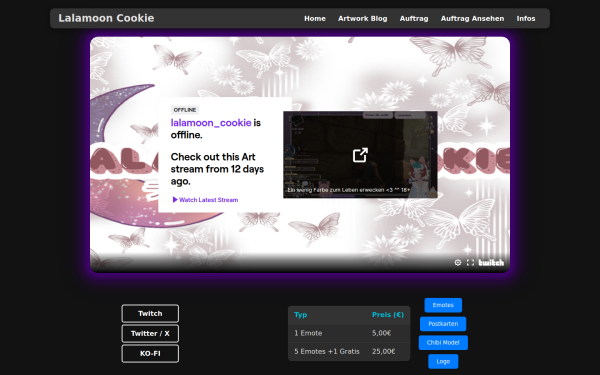Open the Artwork Blog page

(362, 18)
